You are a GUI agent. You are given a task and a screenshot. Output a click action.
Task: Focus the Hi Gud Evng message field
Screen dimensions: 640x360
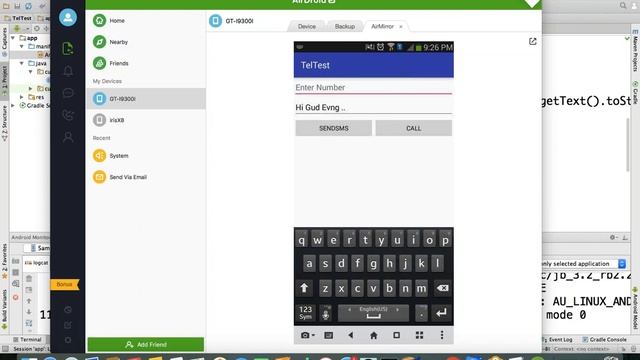pos(373,108)
